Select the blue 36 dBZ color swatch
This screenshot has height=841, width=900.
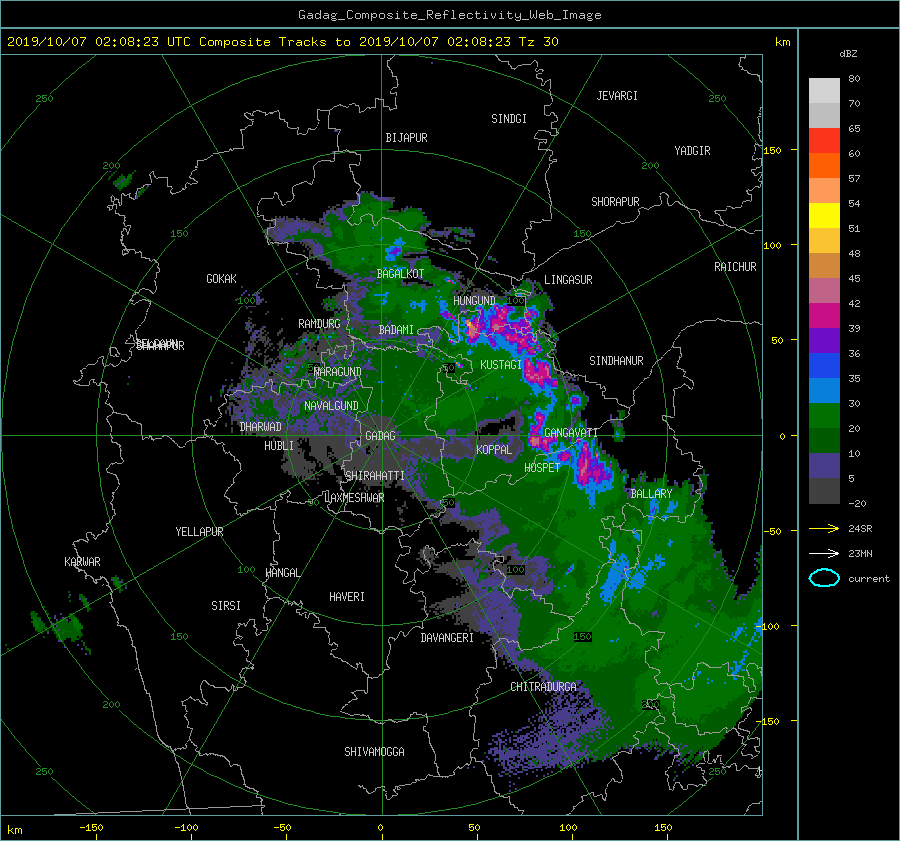pyautogui.click(x=824, y=365)
